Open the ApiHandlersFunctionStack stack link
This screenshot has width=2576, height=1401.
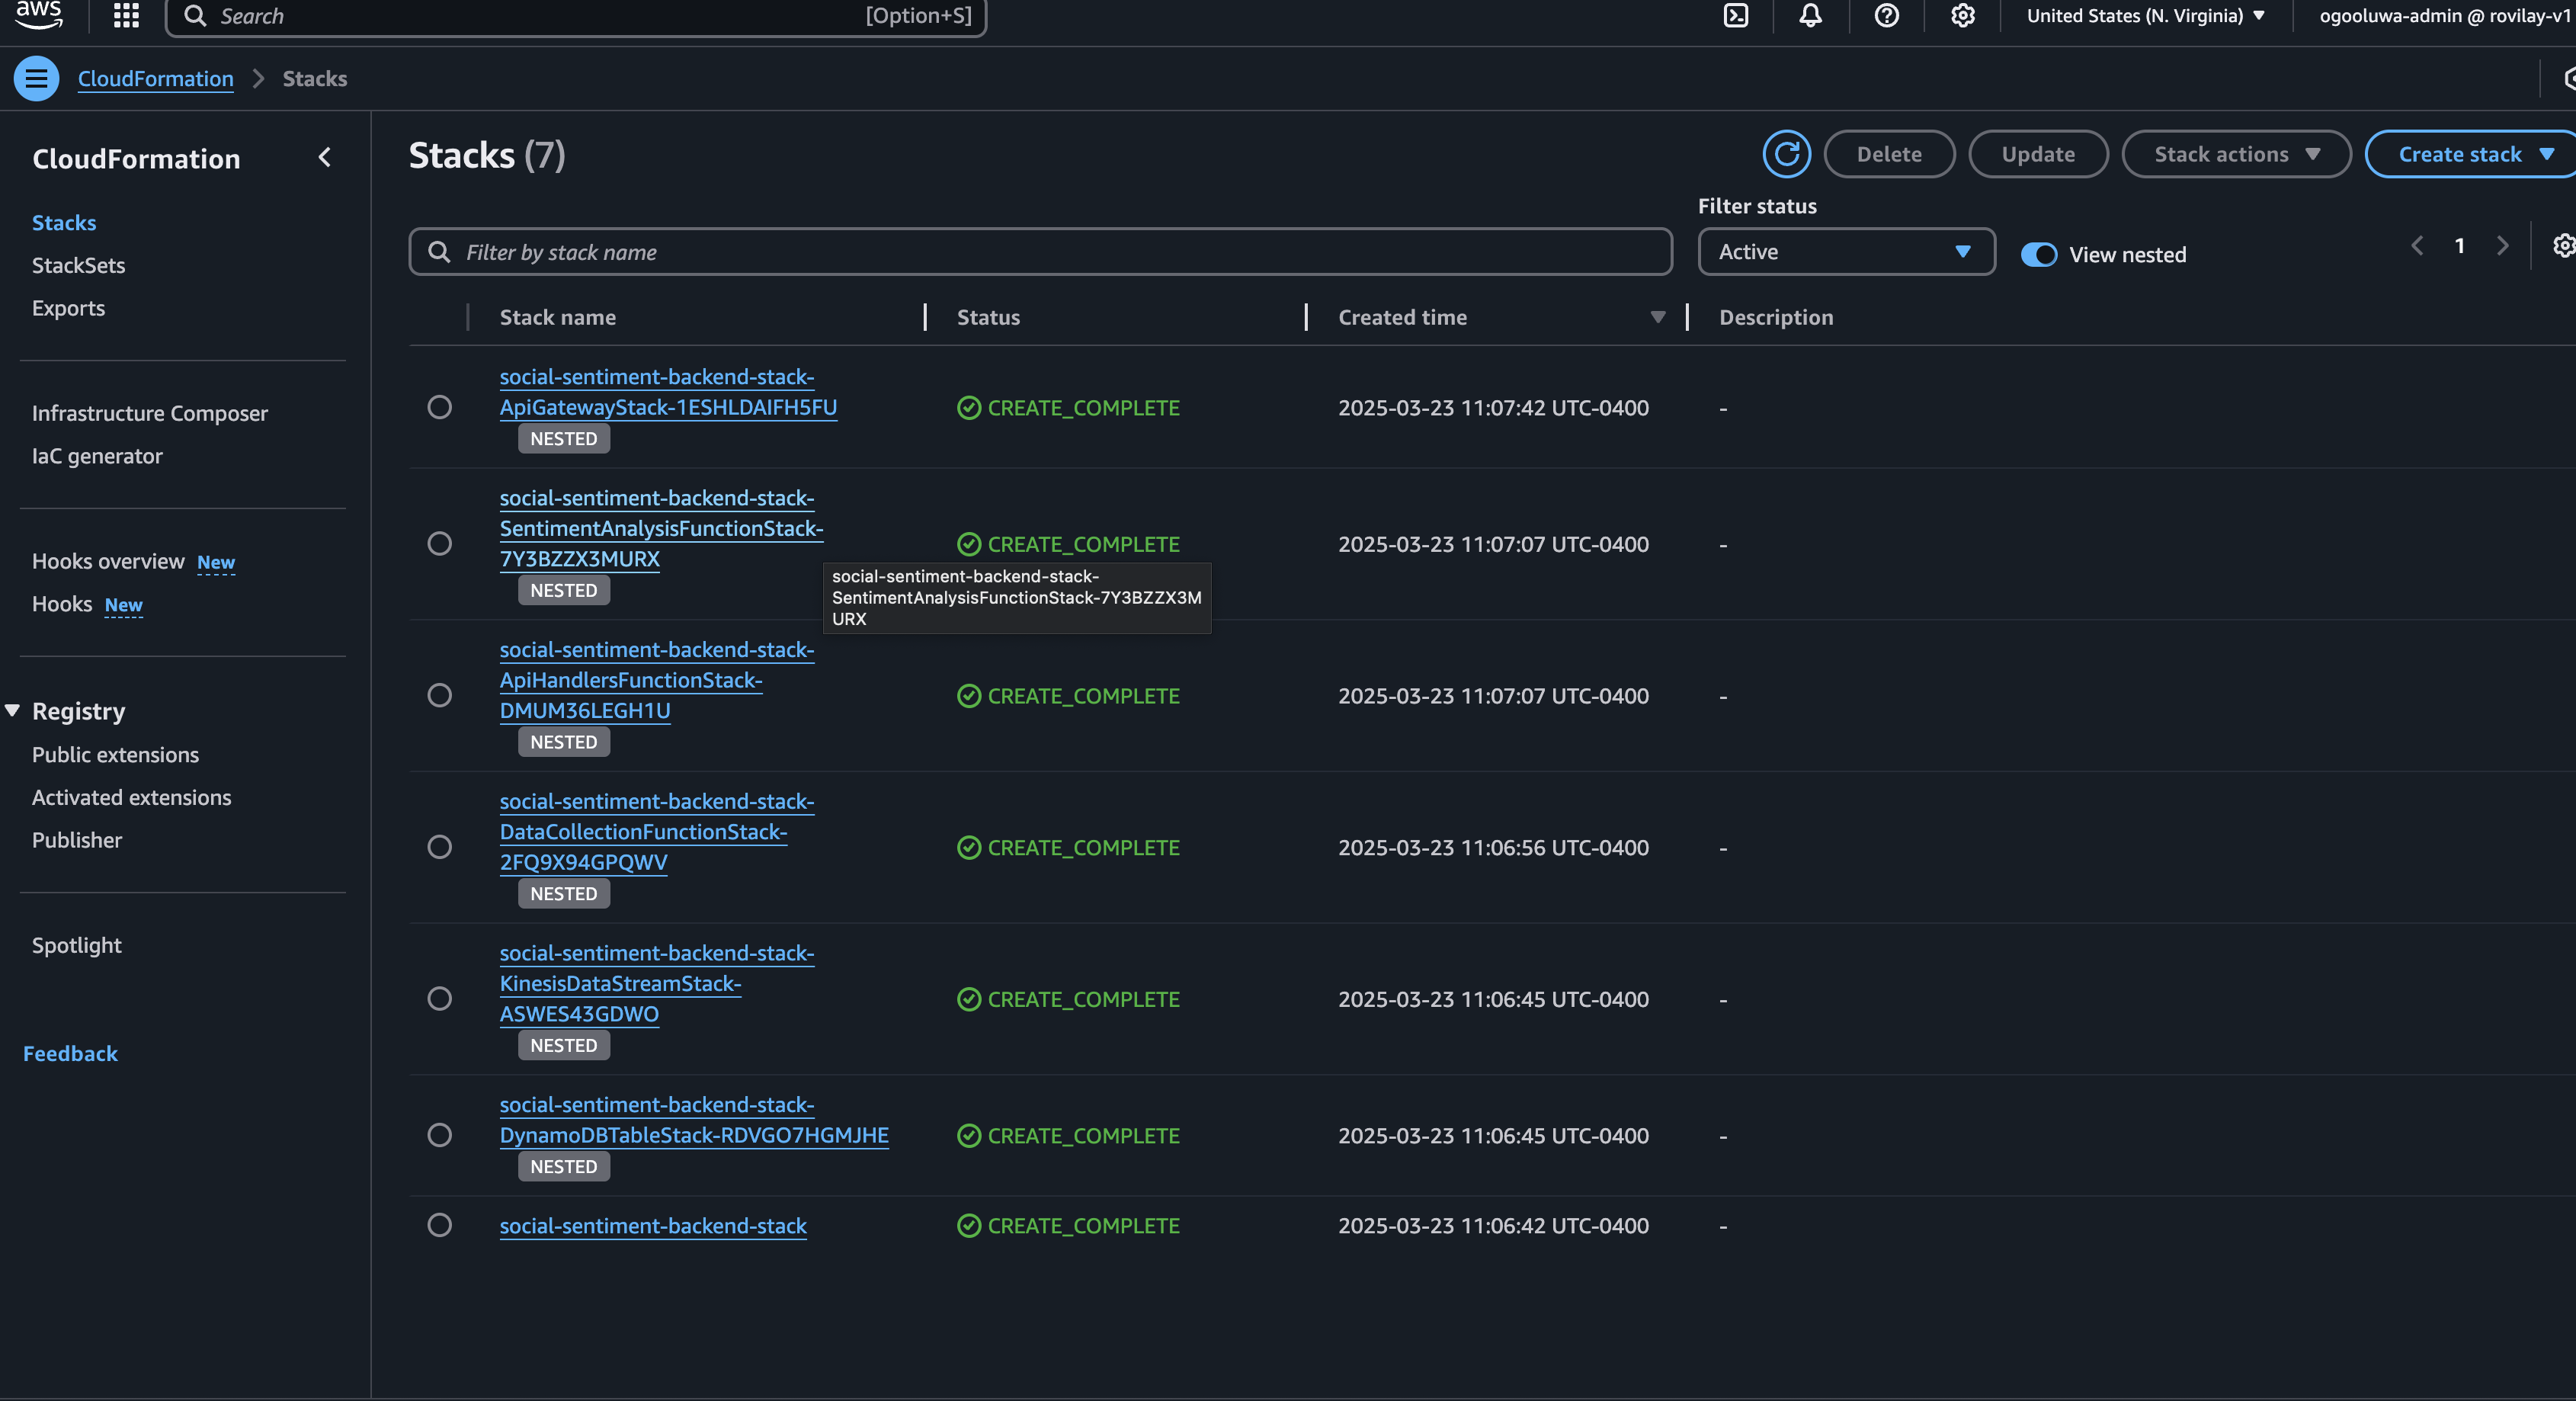[x=656, y=680]
